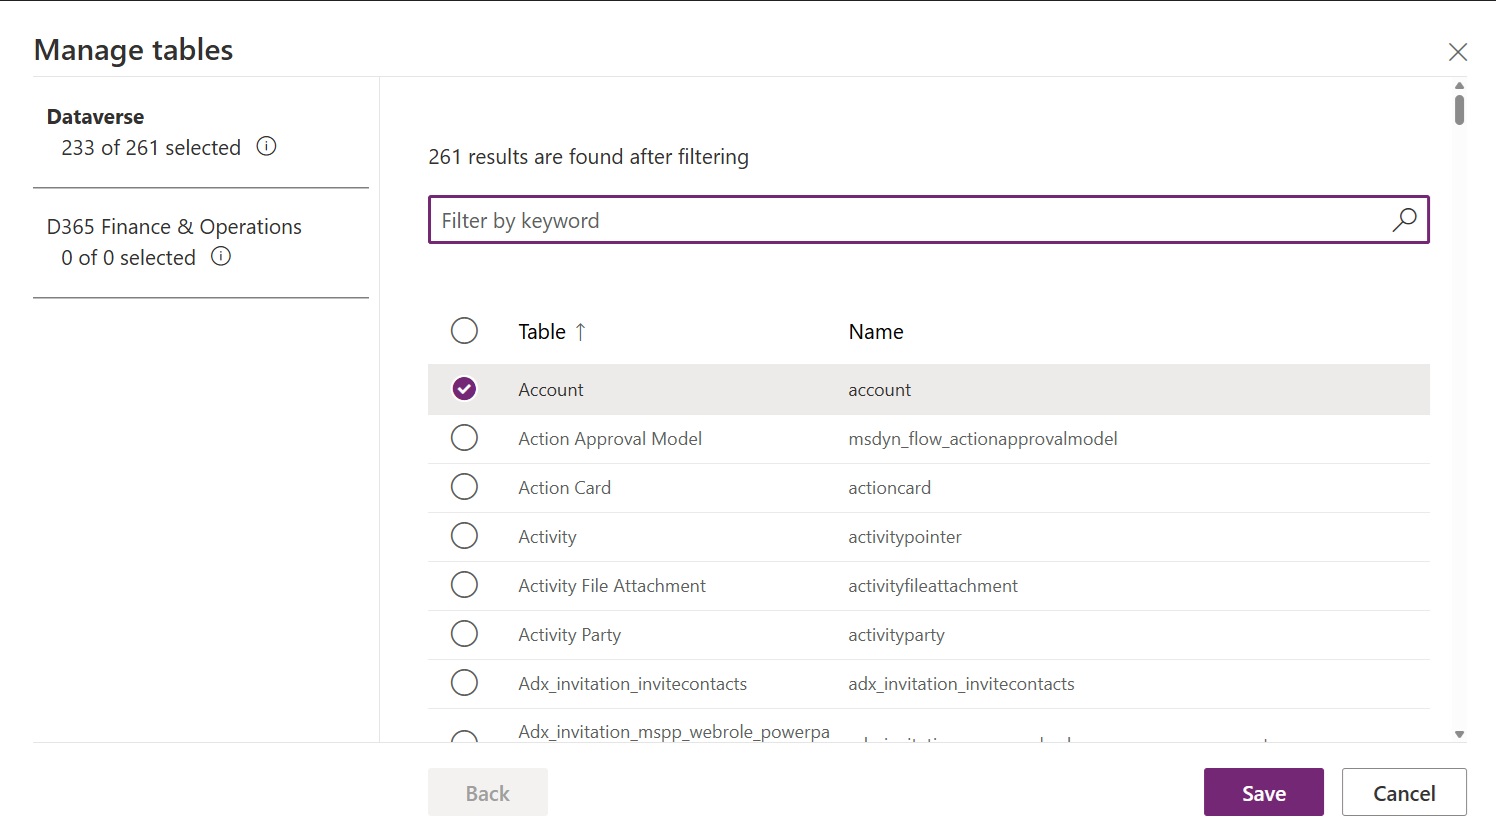1496x836 pixels.
Task: Select the Activity Party table
Action: coord(464,633)
